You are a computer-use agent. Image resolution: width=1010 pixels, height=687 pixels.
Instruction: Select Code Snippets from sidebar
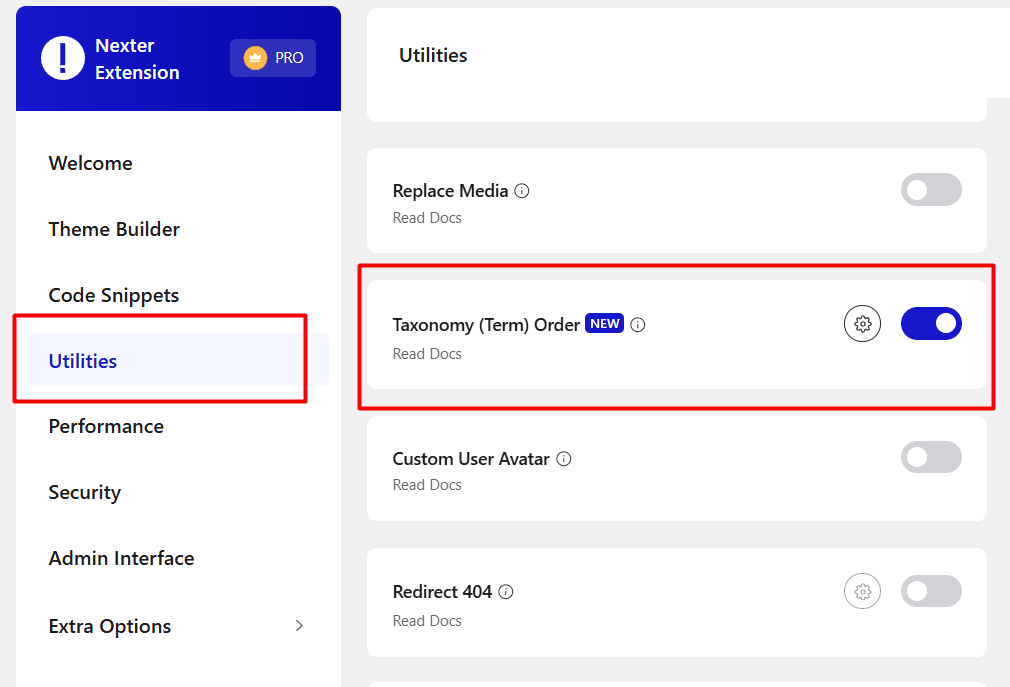tap(114, 295)
